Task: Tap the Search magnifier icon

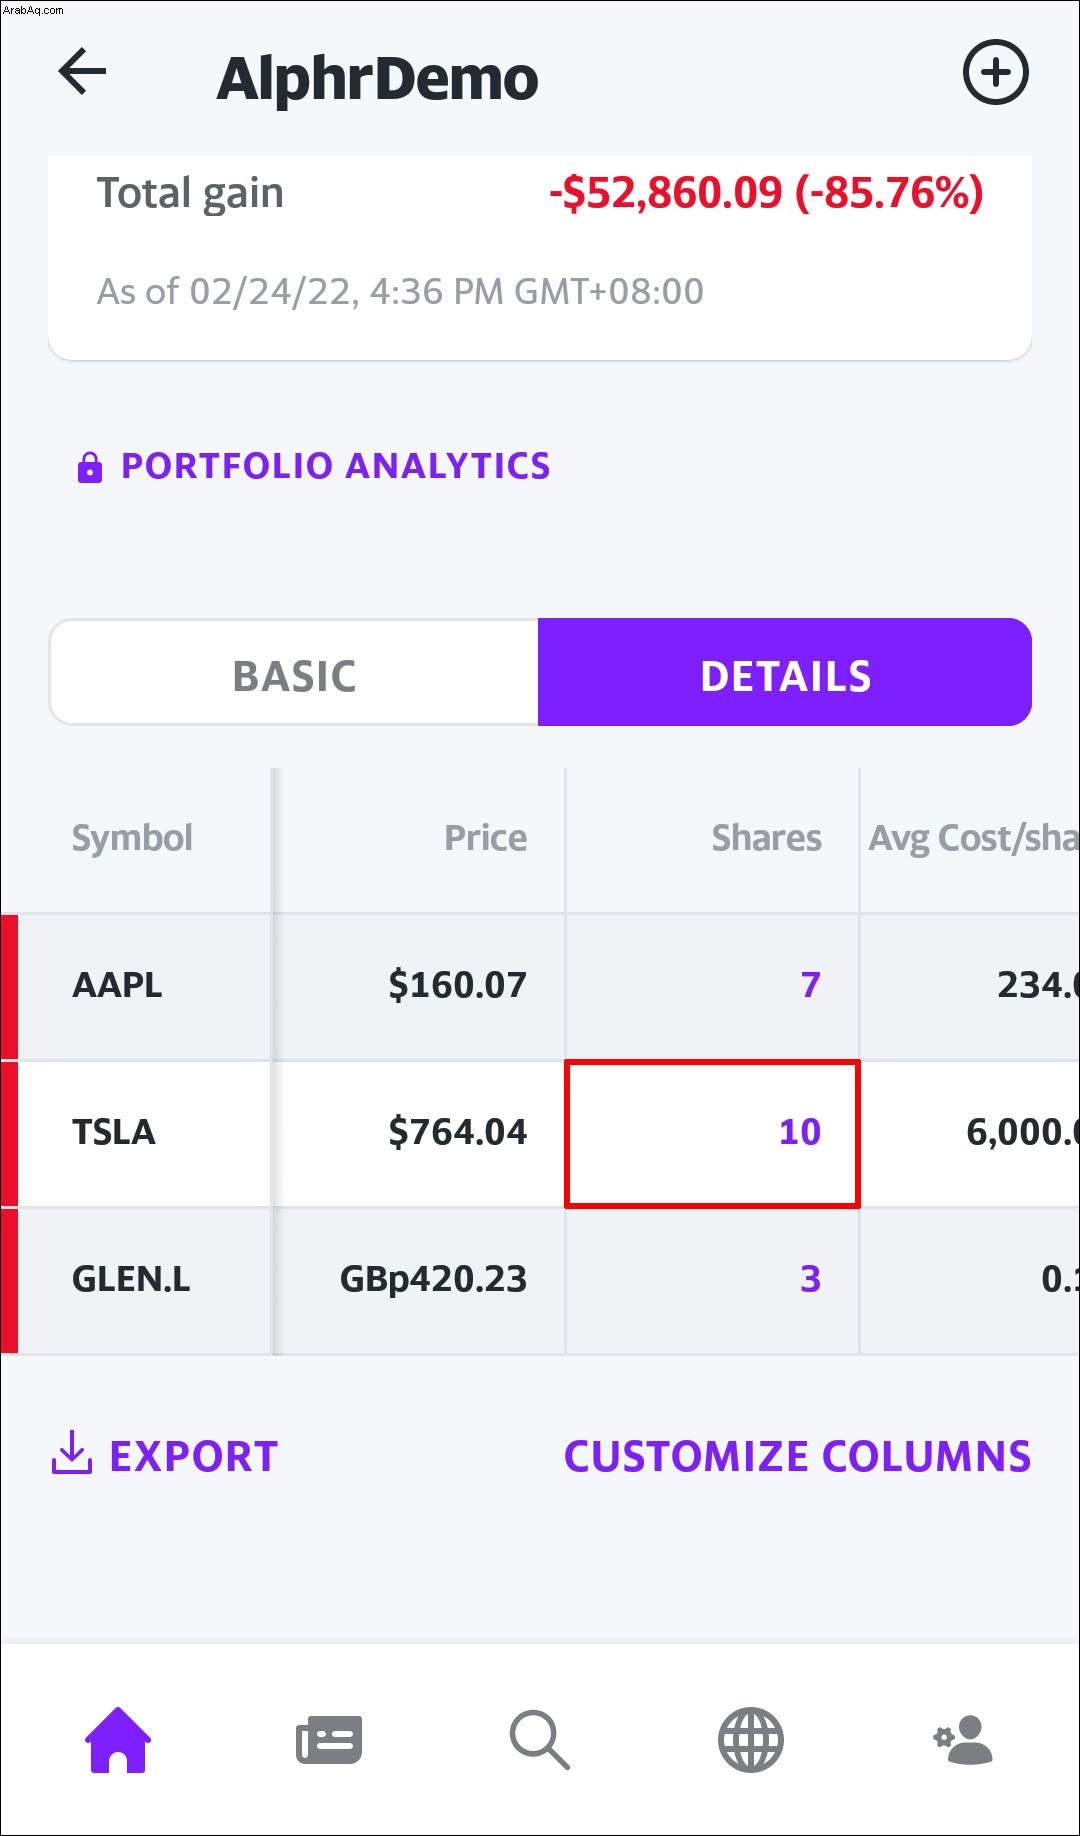Action: (x=540, y=1740)
